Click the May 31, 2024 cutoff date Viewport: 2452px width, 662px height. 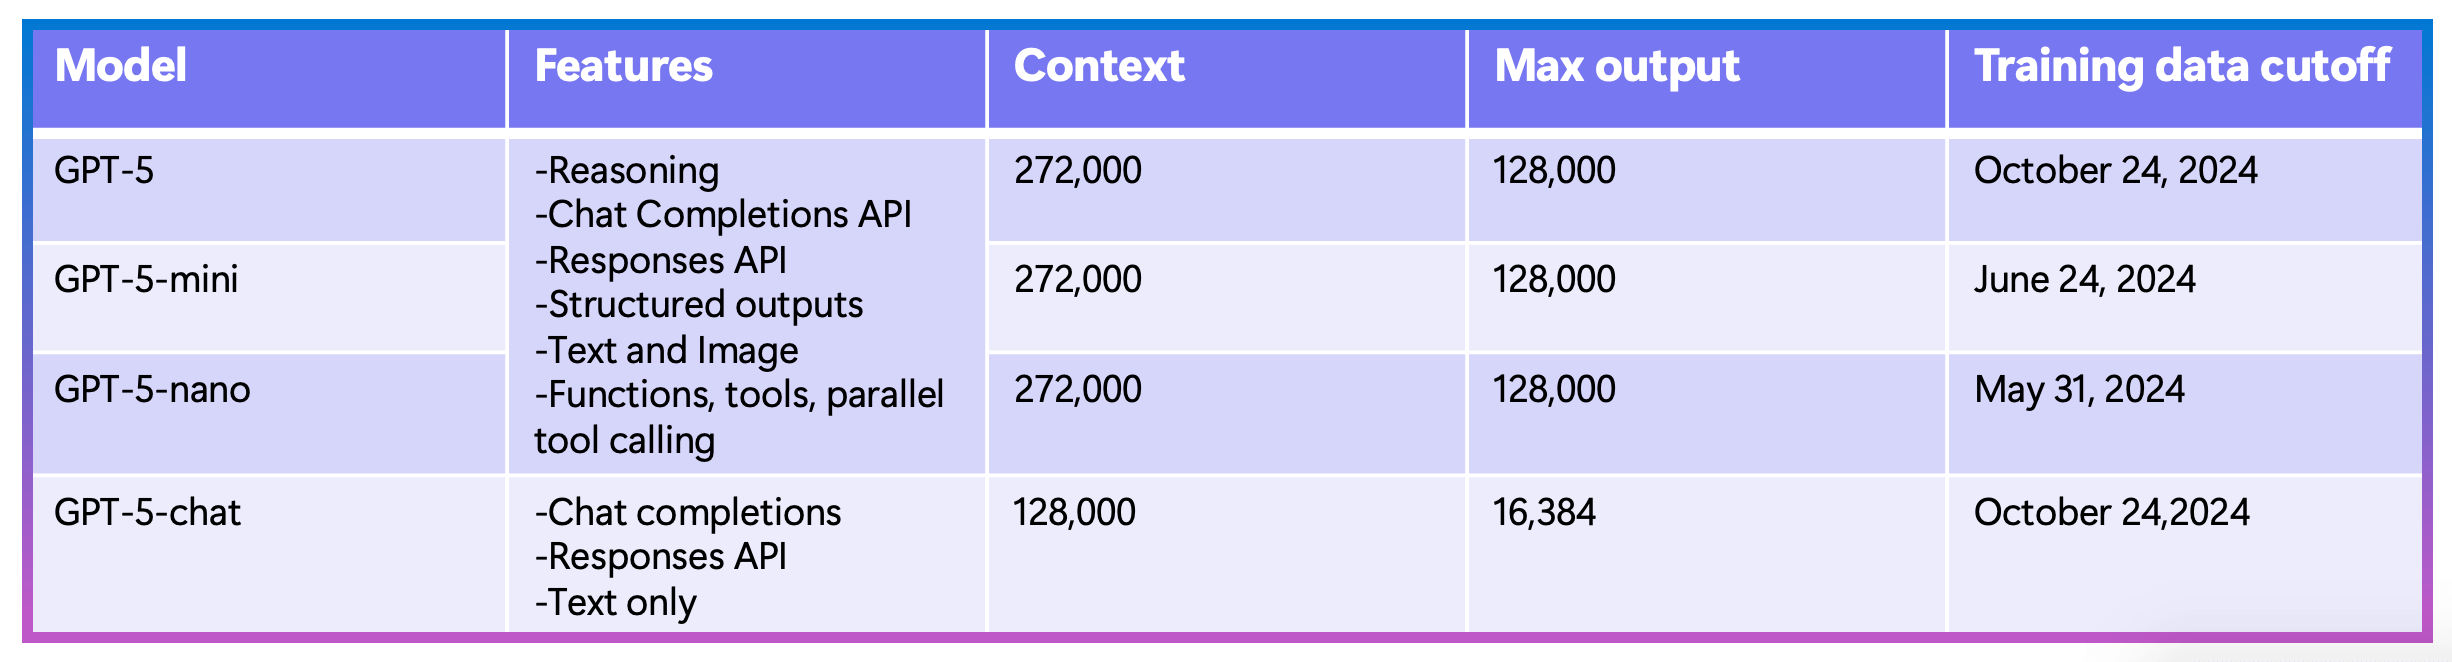2080,390
